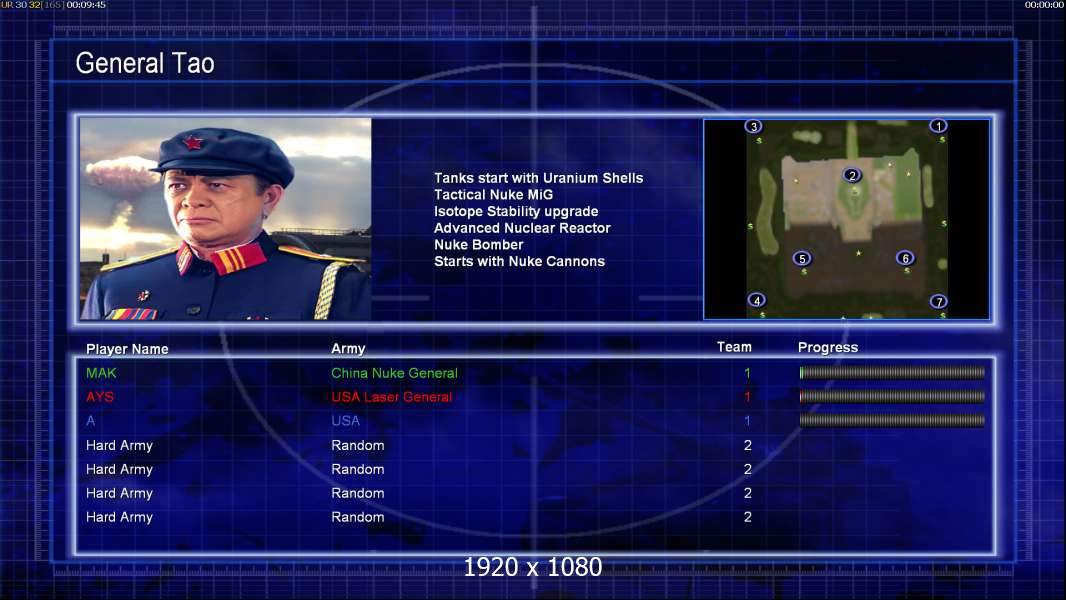Select player name "AYS"
This screenshot has width=1066, height=600.
100,397
